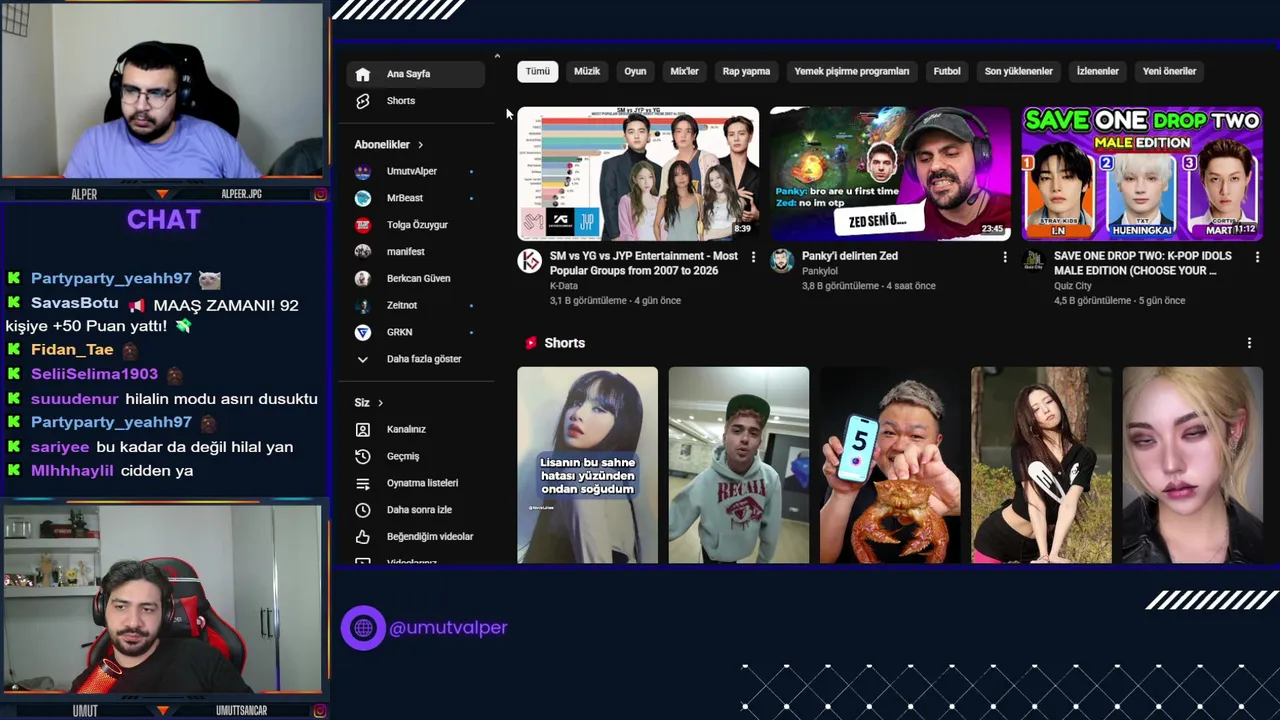Open Shorts shelf more options menu

(1249, 343)
